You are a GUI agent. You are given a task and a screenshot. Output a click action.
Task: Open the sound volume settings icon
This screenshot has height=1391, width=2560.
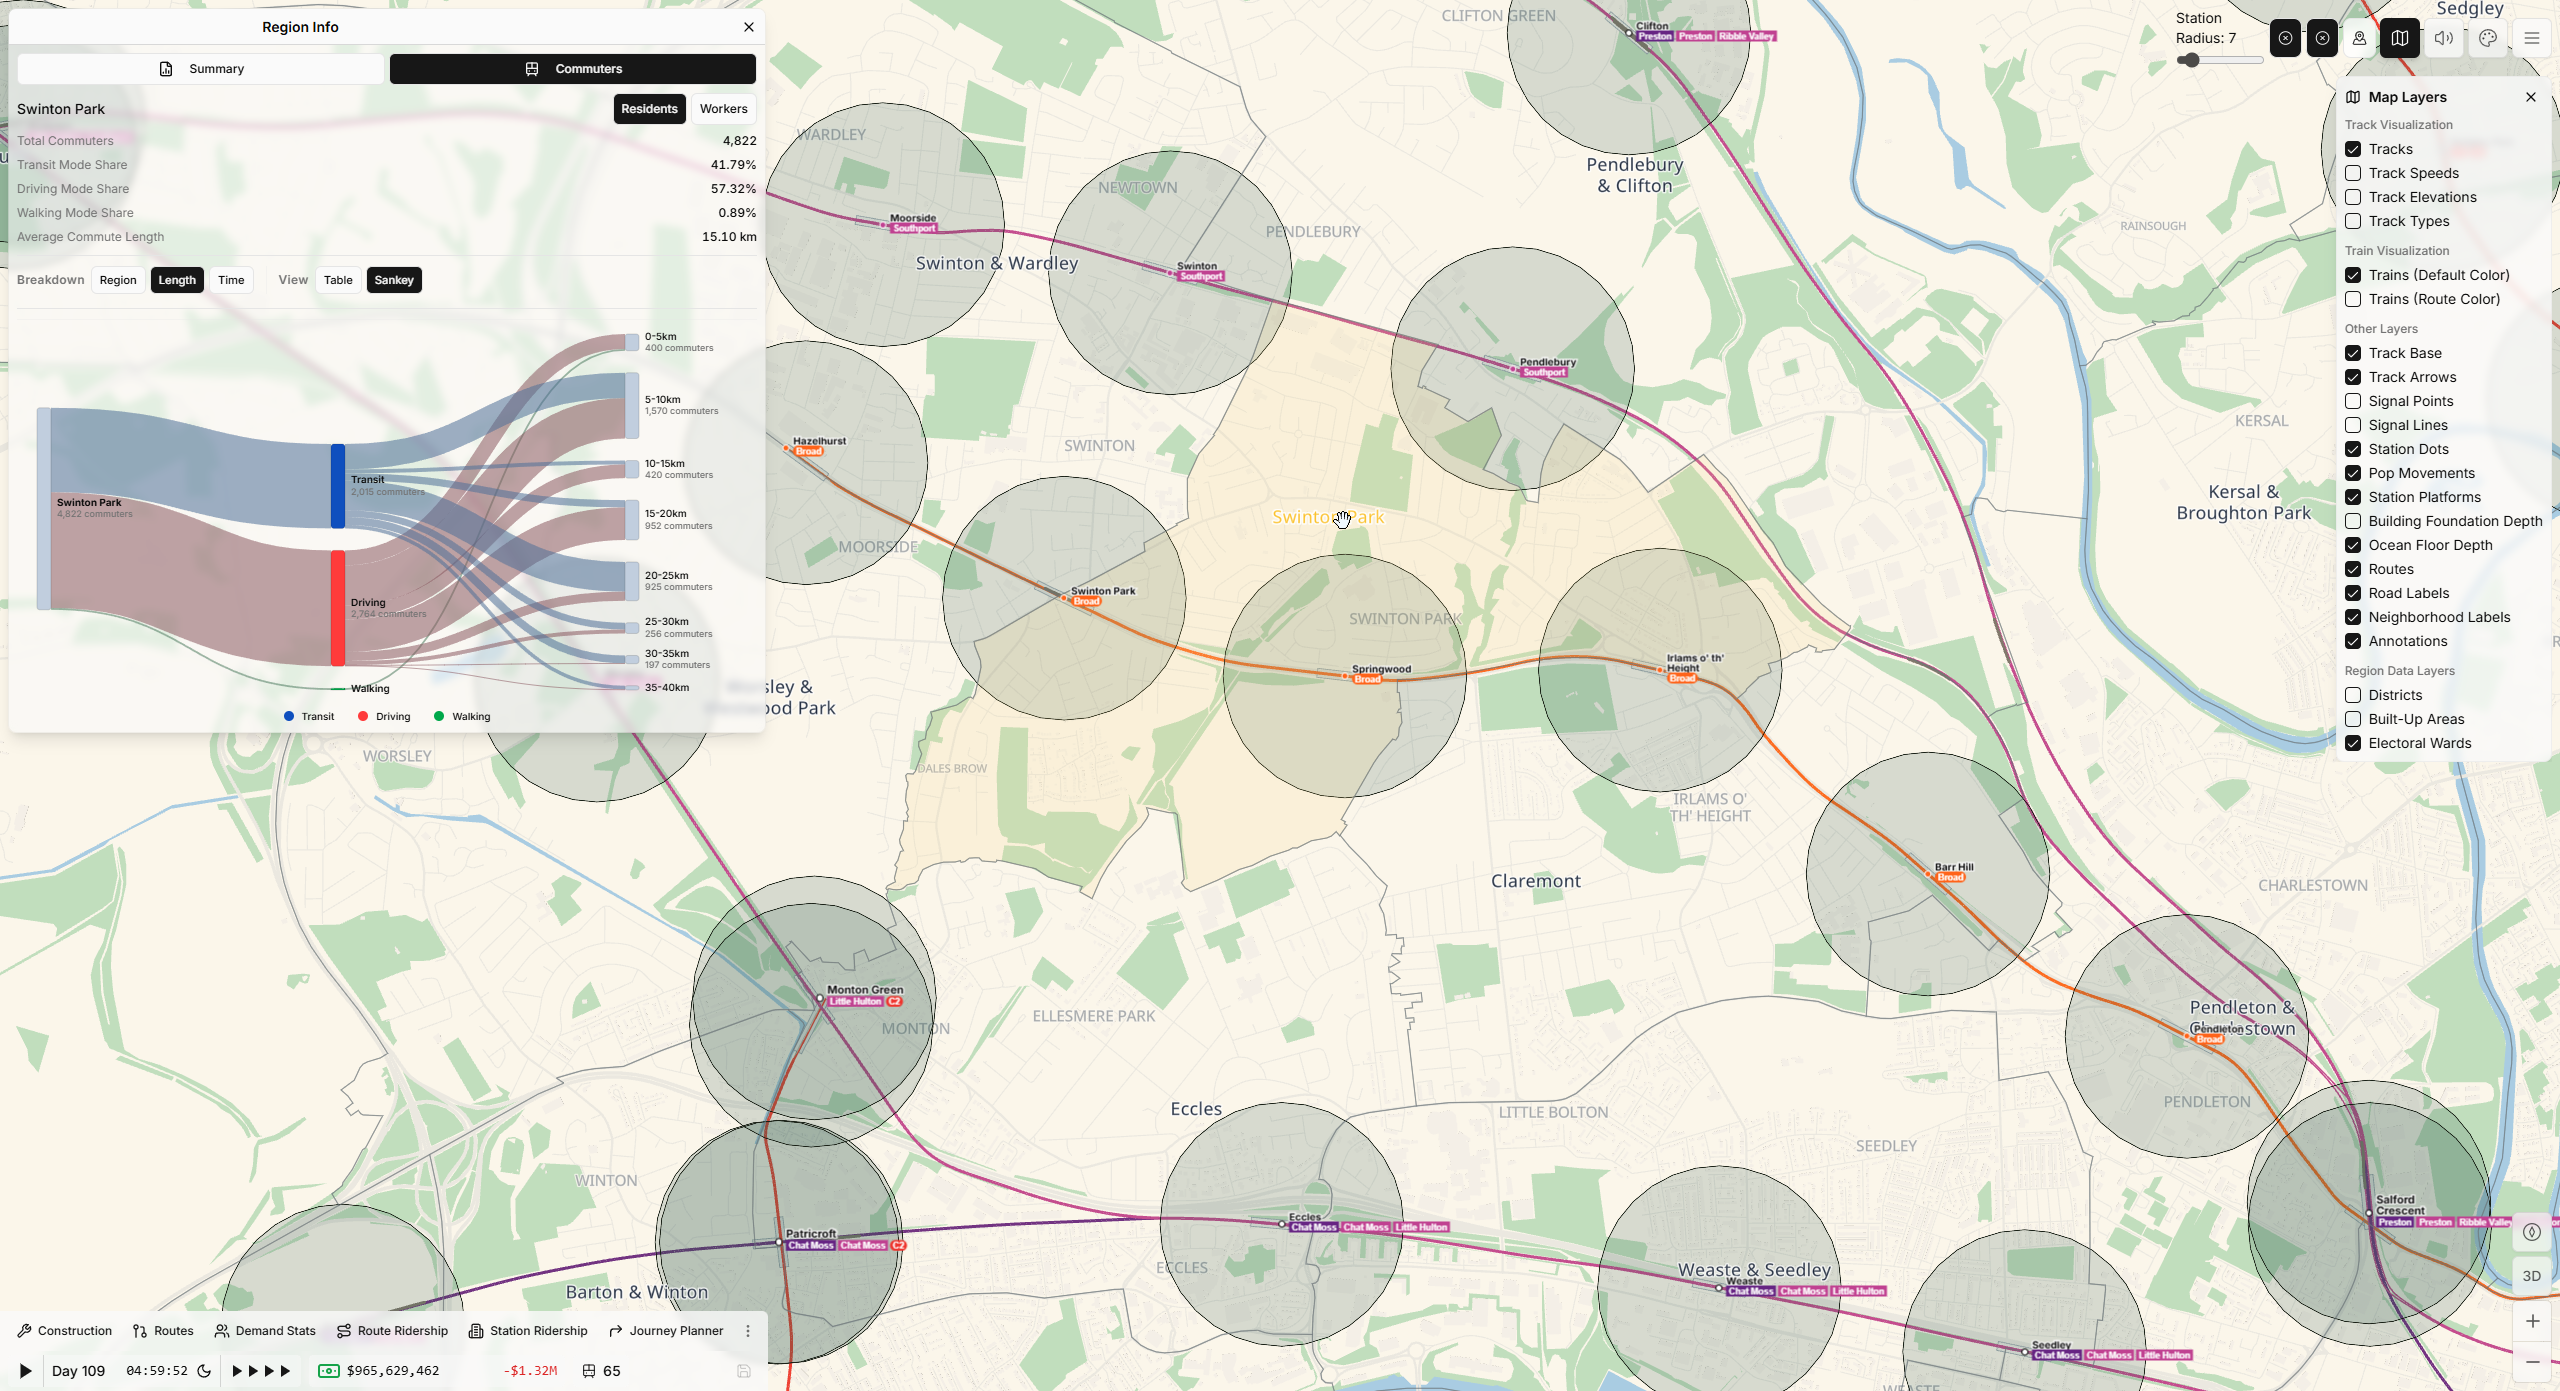2444,39
